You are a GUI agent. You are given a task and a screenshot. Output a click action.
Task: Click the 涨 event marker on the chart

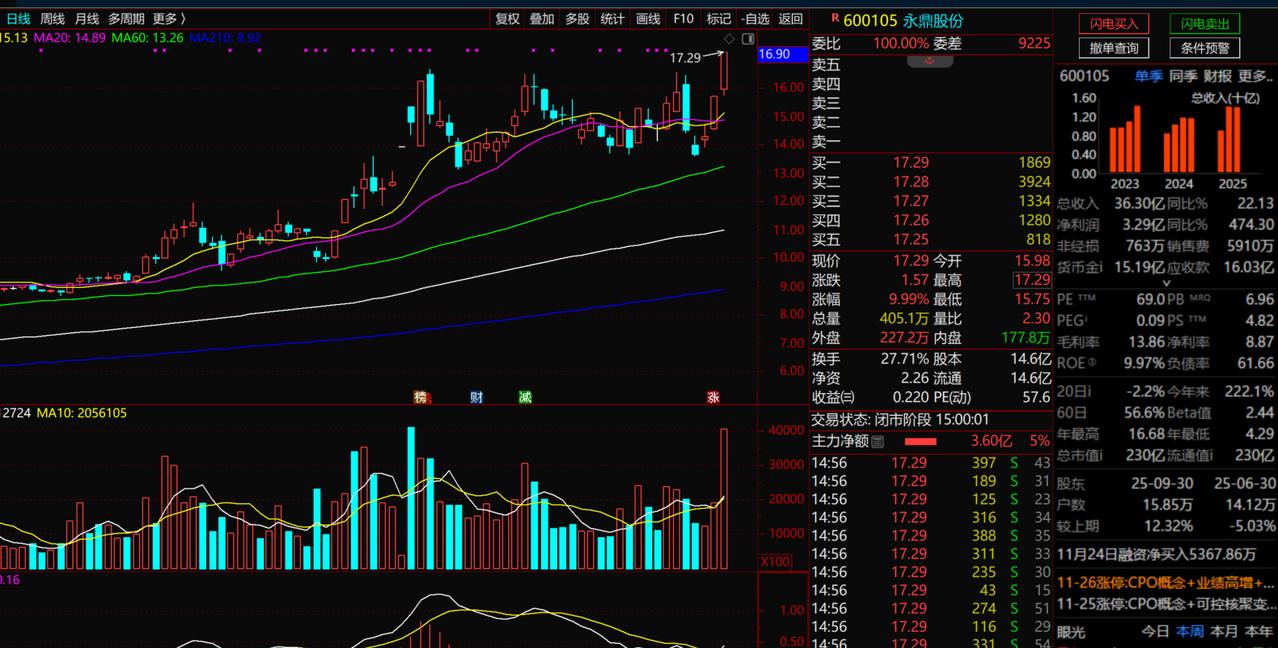[714, 397]
